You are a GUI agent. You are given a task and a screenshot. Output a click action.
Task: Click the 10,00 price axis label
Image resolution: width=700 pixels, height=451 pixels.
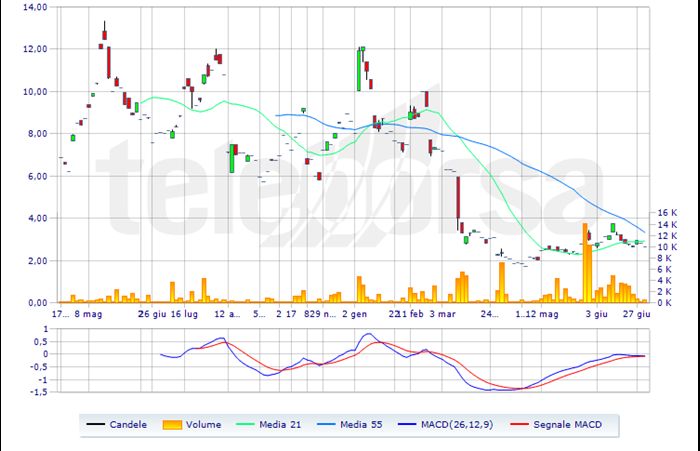(x=35, y=91)
